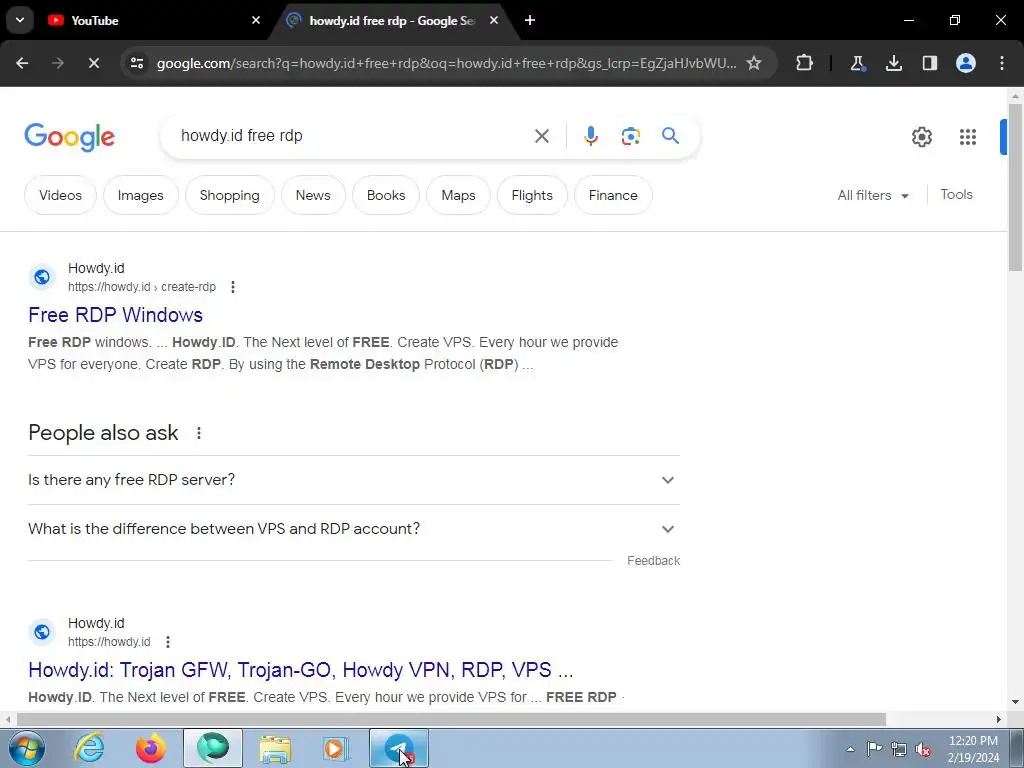Expand the All filters dropdown

click(x=873, y=195)
